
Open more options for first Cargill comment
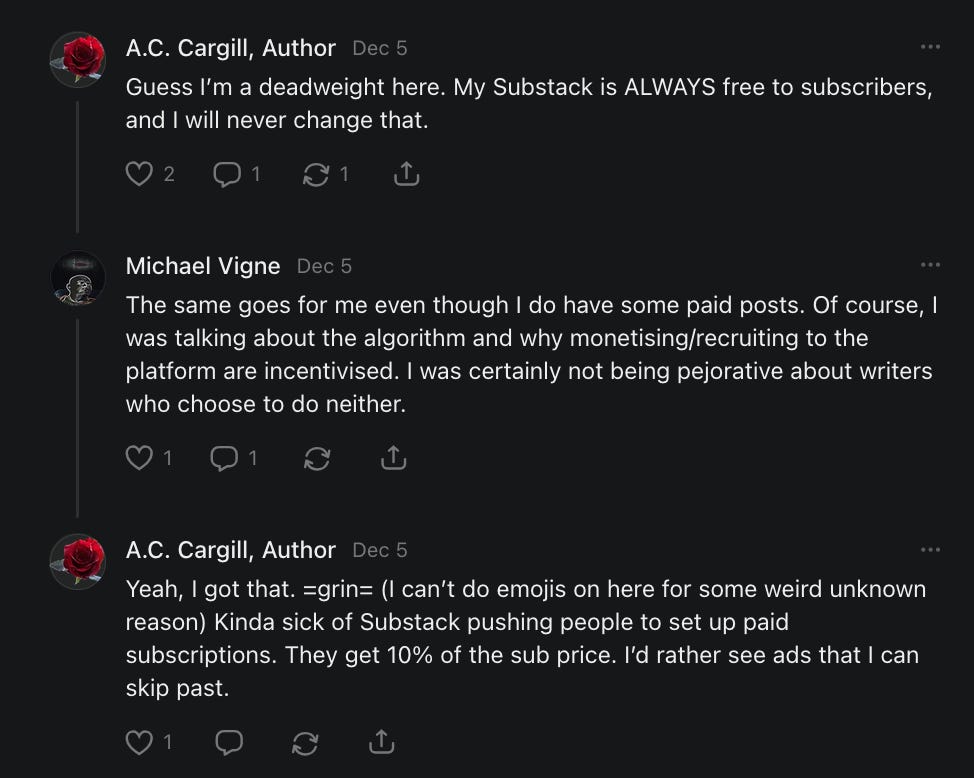[930, 47]
